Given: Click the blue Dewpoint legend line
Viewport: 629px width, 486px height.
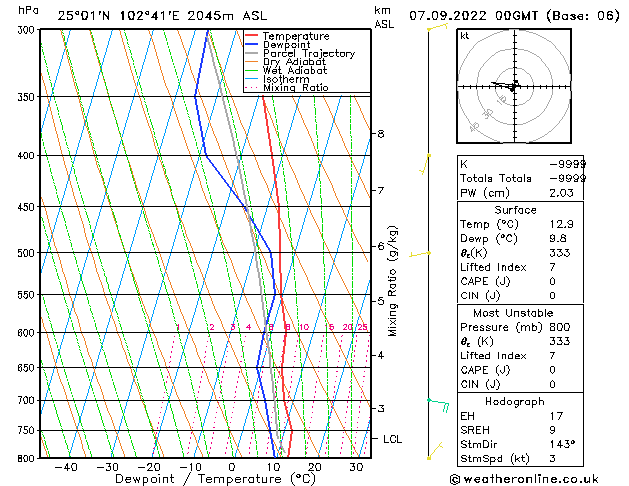Looking at the screenshot, I should pyautogui.click(x=251, y=44).
